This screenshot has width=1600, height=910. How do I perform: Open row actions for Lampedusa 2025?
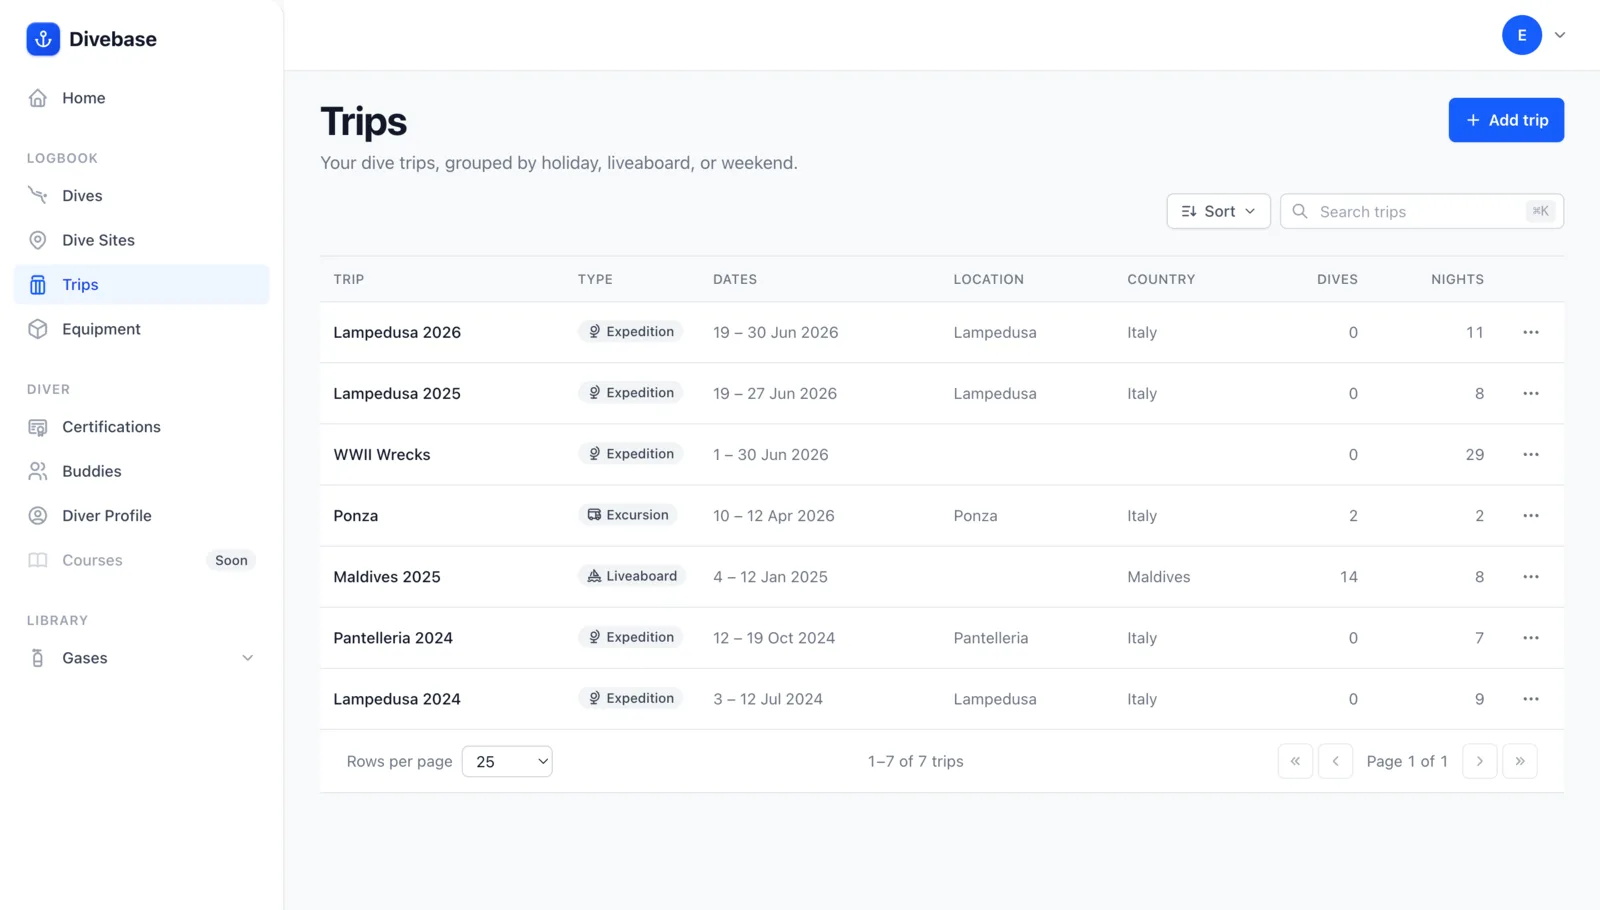pyautogui.click(x=1531, y=393)
